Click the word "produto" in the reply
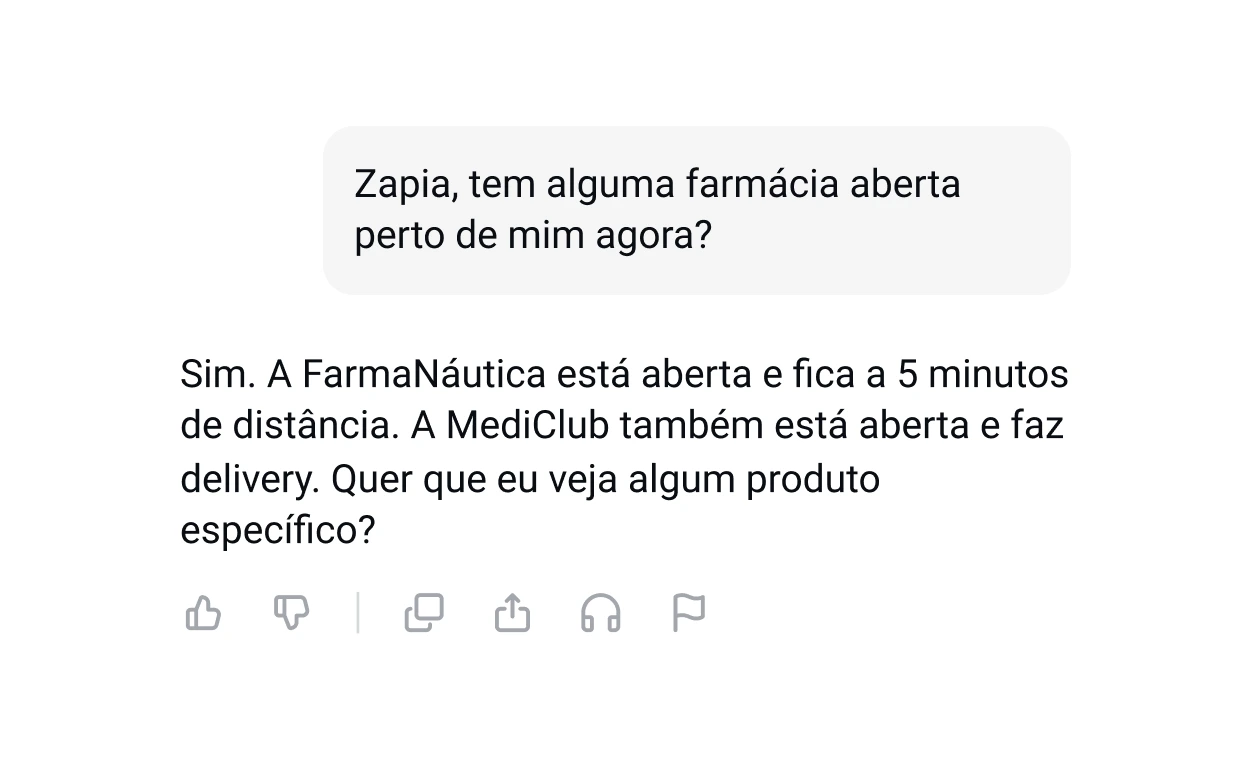Image resolution: width=1254 pixels, height=762 pixels. coord(813,479)
